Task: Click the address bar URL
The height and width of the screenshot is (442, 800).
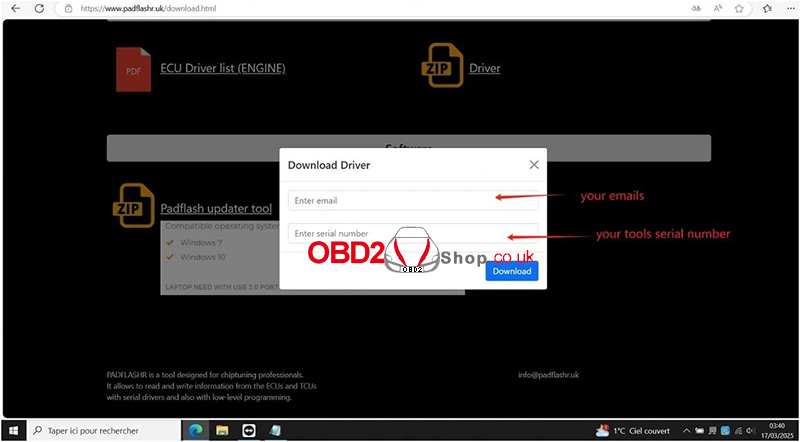Action: pyautogui.click(x=170, y=8)
